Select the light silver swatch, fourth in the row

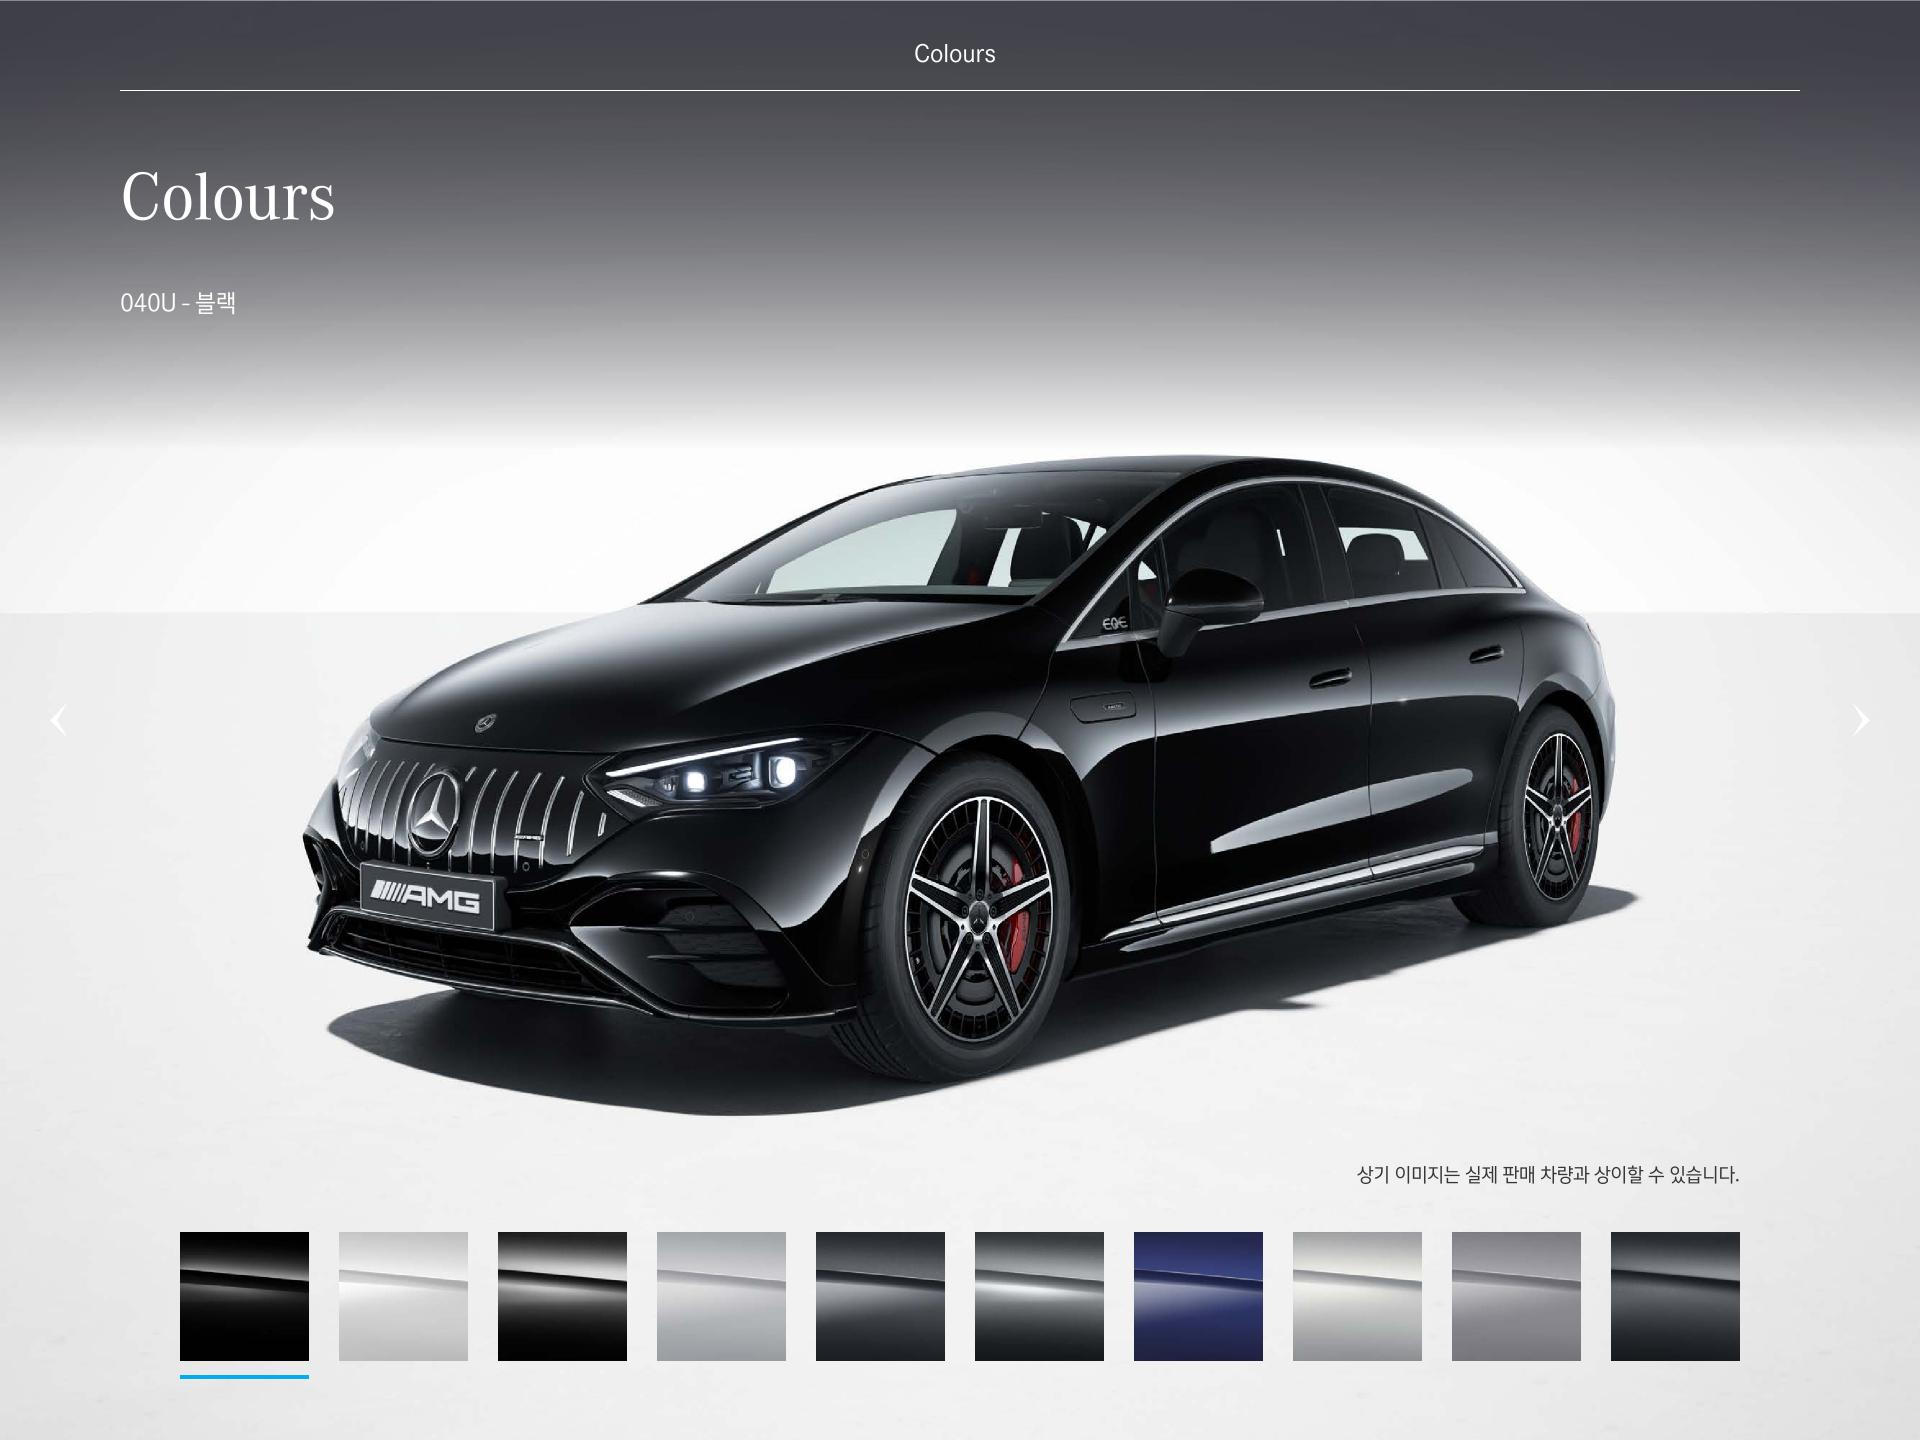[x=721, y=1296]
